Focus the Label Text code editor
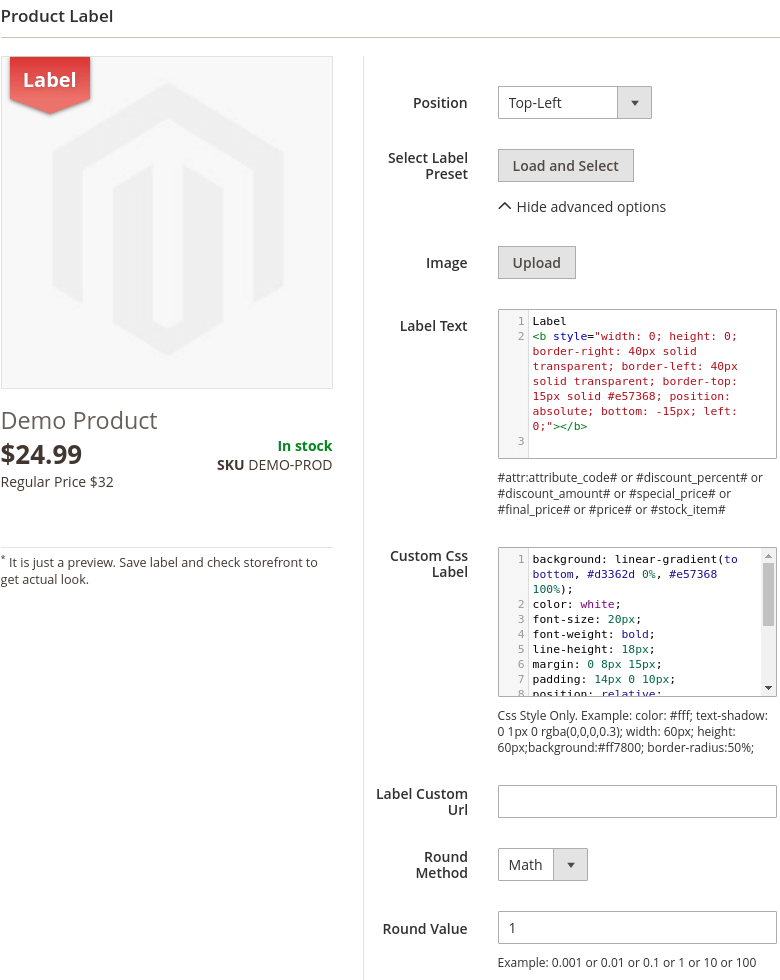The width and height of the screenshot is (780, 980). tap(637, 384)
